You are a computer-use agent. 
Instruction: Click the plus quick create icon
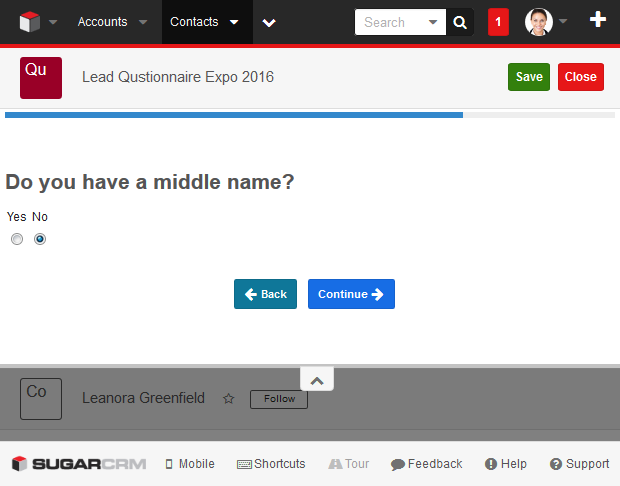[x=597, y=19]
